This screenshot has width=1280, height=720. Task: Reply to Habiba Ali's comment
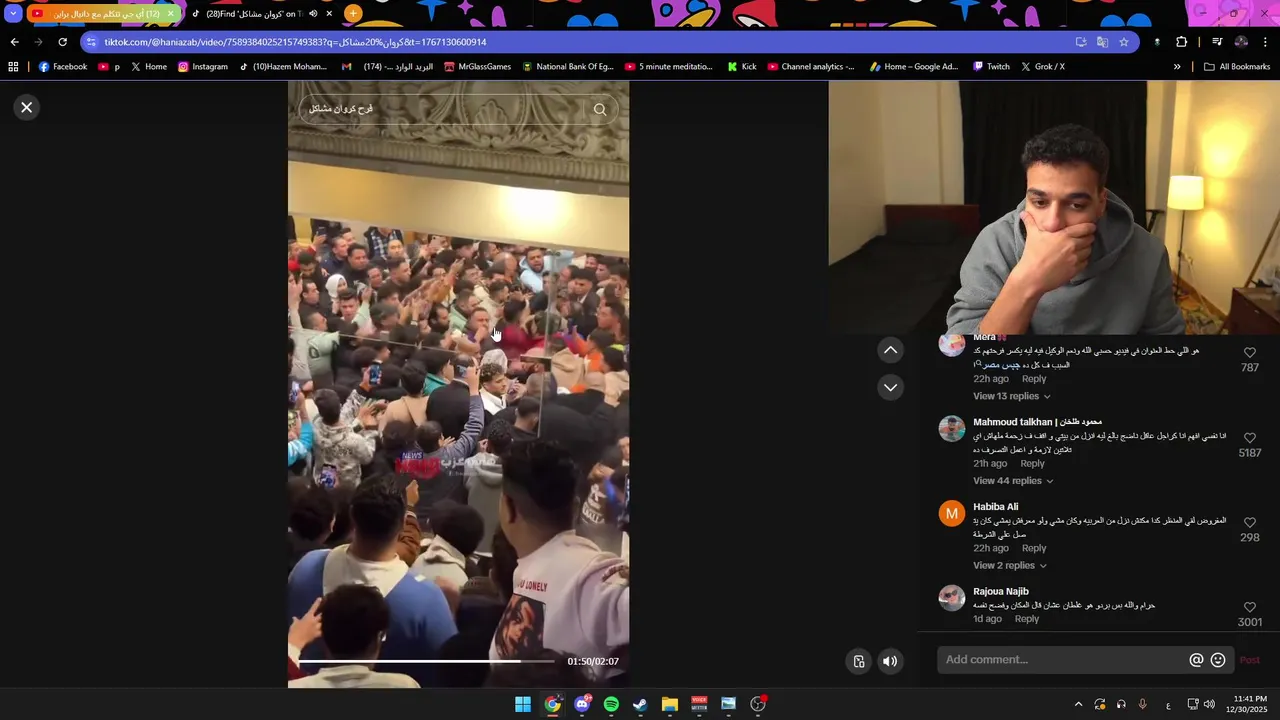pyautogui.click(x=1034, y=548)
